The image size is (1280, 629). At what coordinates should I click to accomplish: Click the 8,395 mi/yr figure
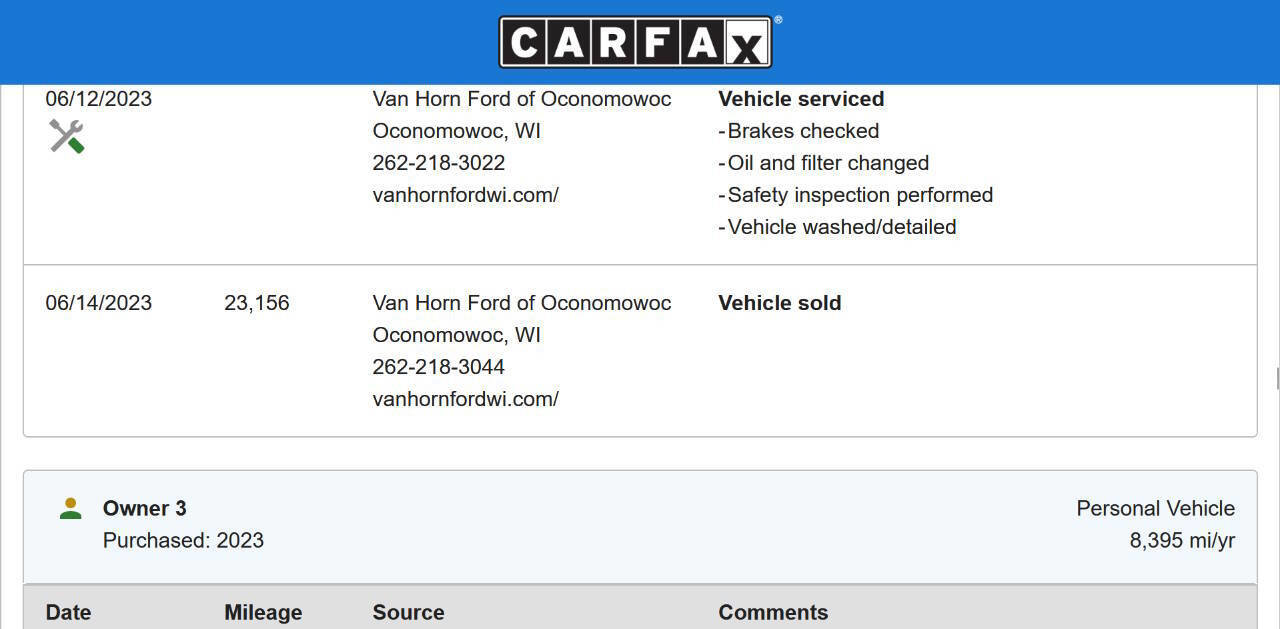click(1182, 541)
